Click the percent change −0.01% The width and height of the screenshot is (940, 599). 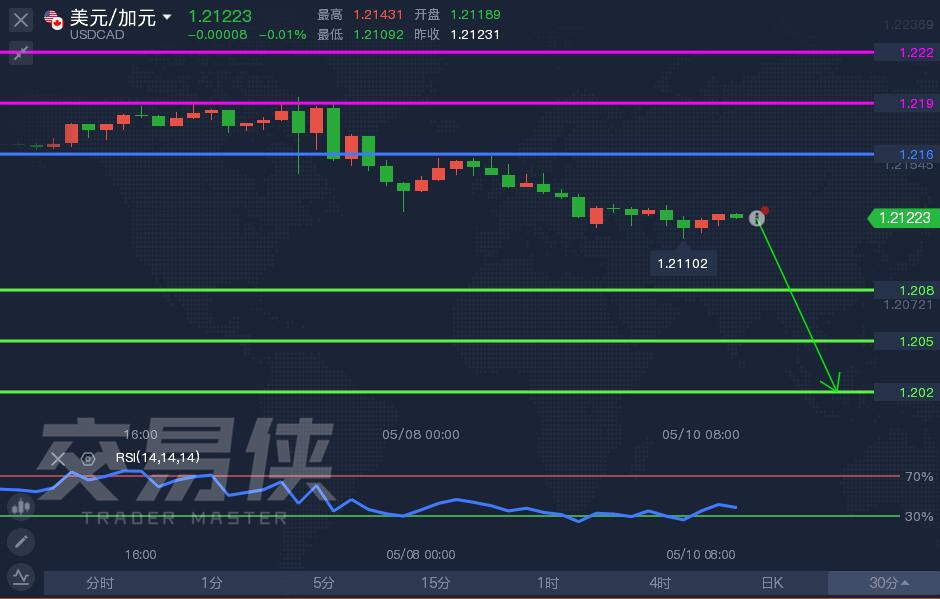coord(282,35)
